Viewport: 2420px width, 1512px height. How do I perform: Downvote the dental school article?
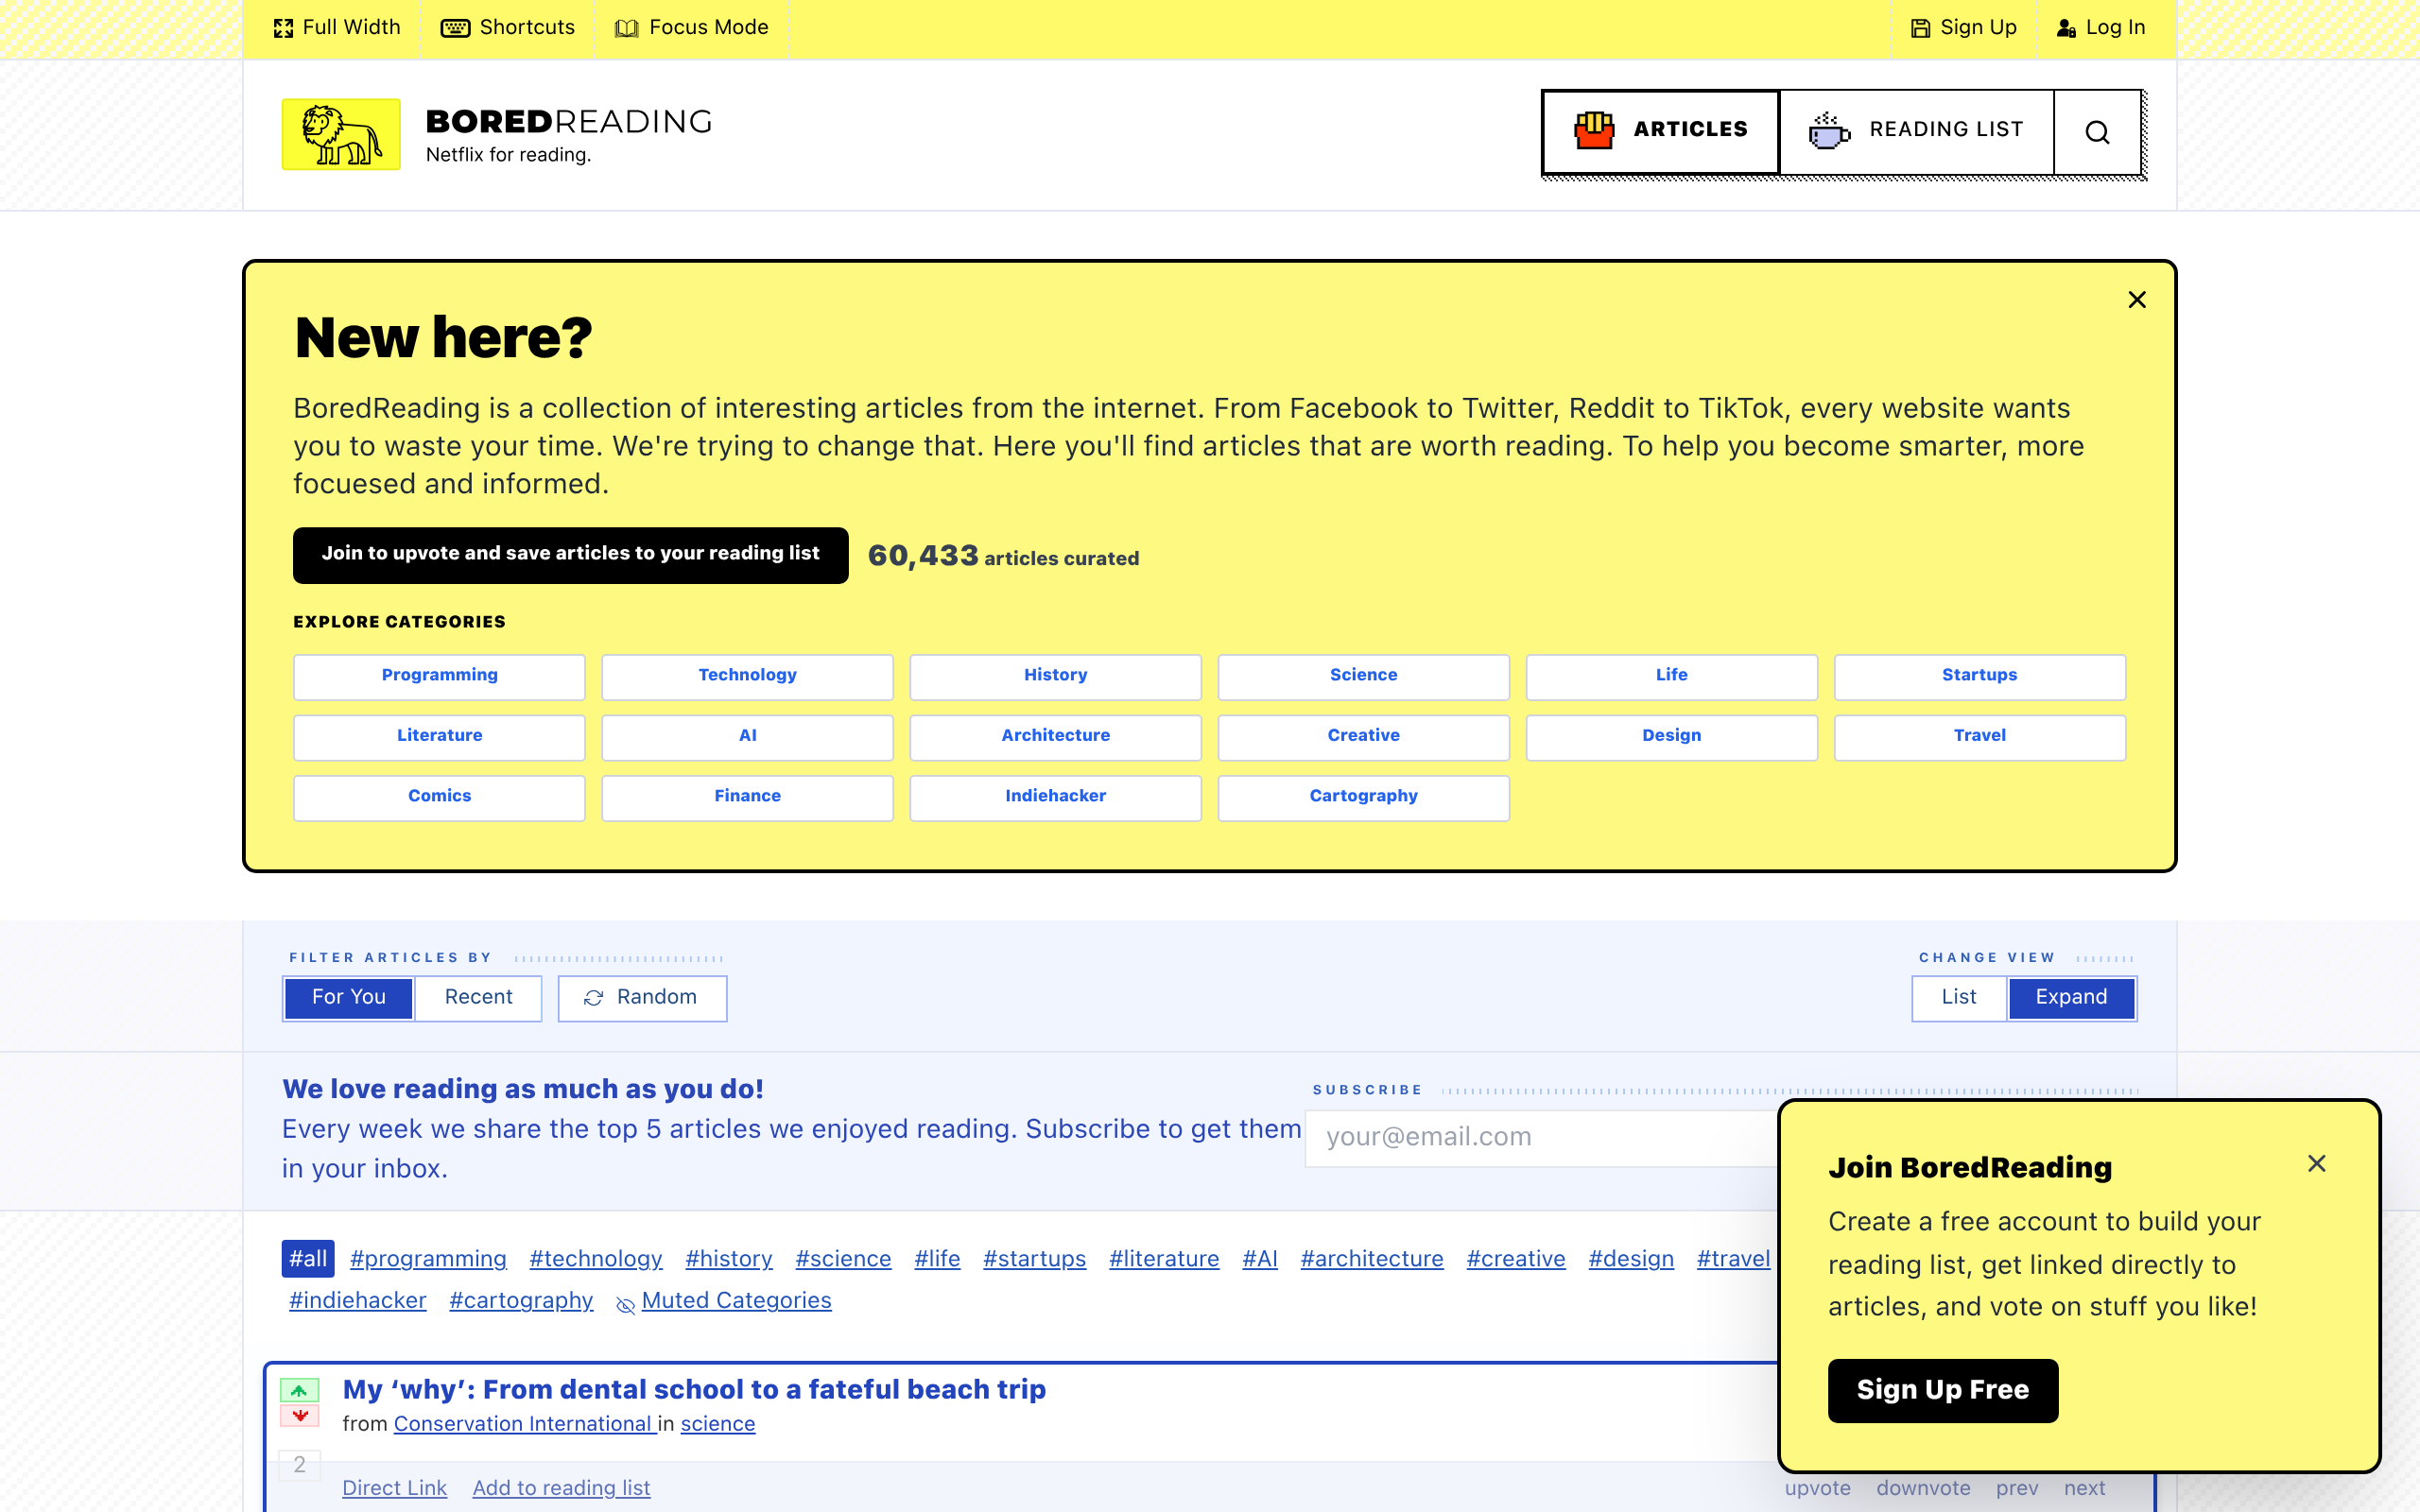coord(299,1416)
